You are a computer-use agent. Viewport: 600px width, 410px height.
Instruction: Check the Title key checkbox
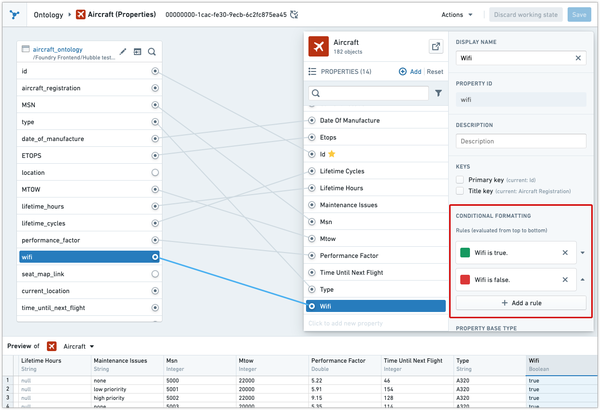coord(461,193)
